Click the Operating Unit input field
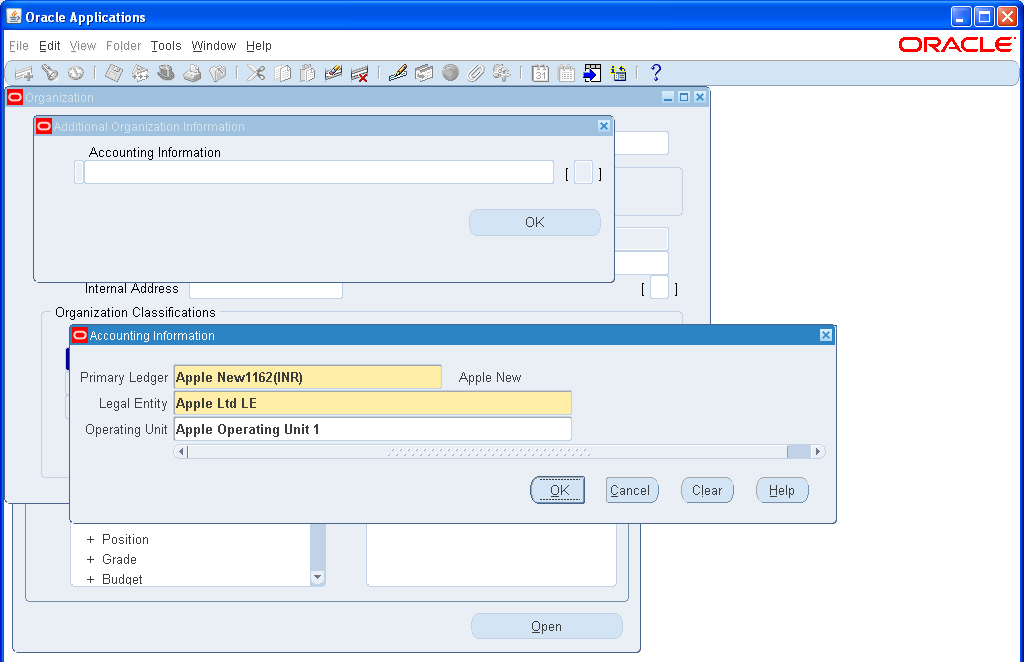 tap(372, 428)
